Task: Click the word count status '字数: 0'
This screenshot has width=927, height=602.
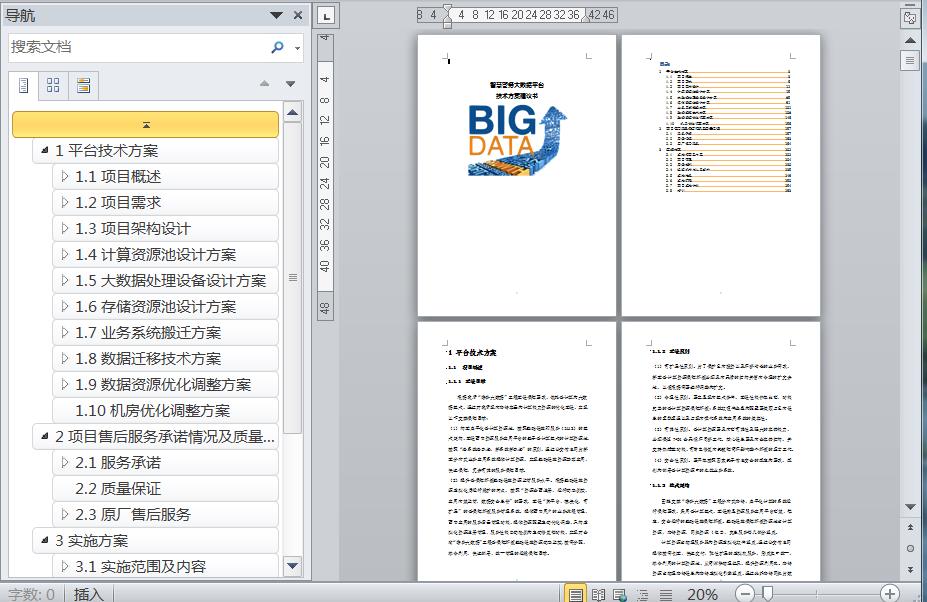Action: [x=31, y=594]
